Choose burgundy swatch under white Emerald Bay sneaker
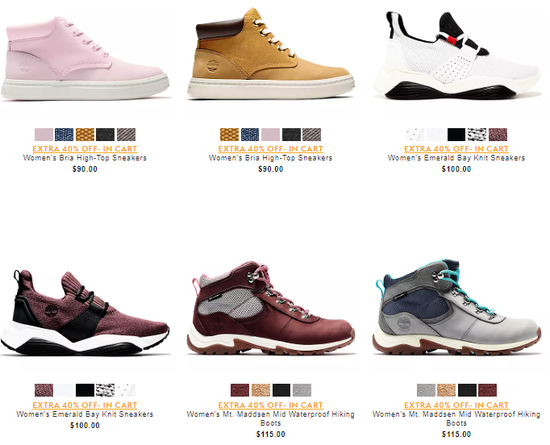550x445 pixels. point(498,135)
